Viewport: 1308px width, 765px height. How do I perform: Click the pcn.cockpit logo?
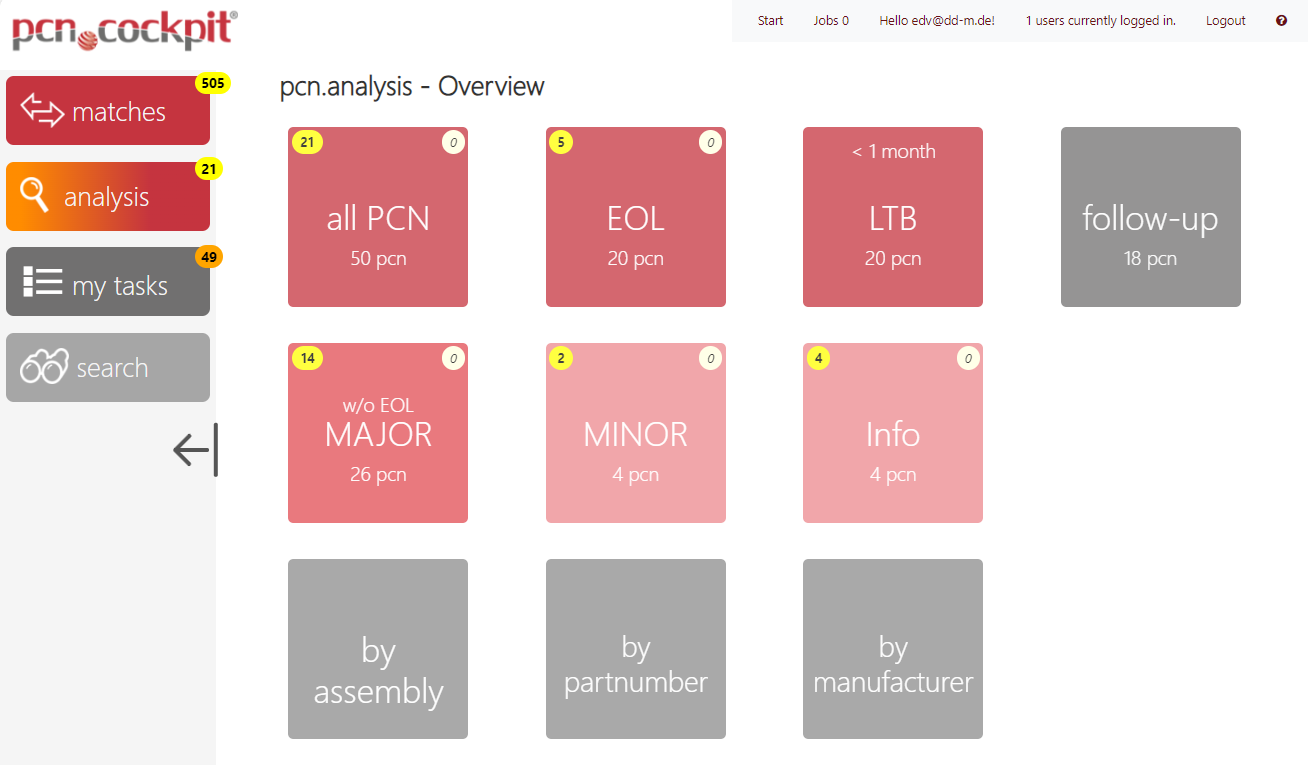point(124,29)
